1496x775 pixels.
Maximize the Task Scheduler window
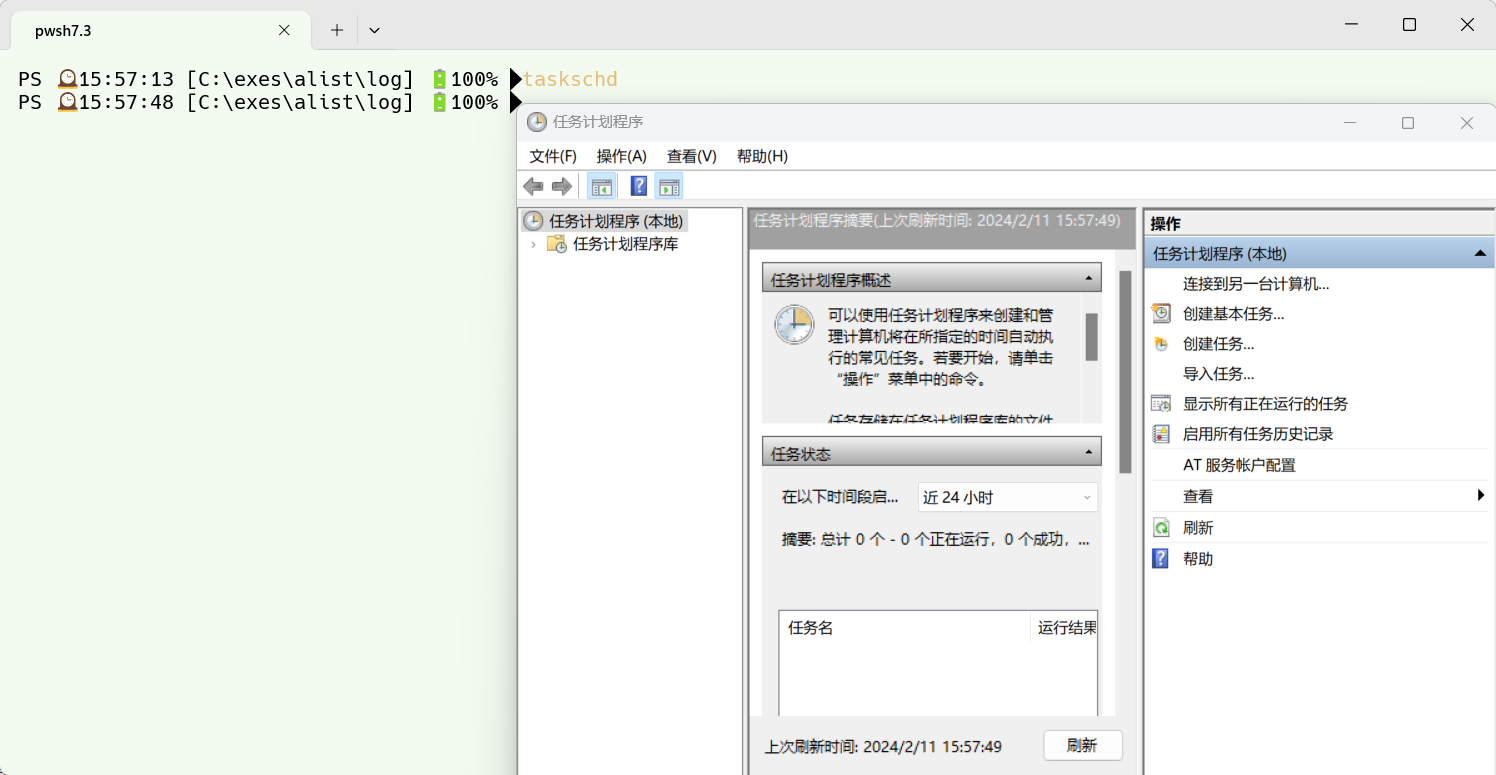pyautogui.click(x=1408, y=122)
